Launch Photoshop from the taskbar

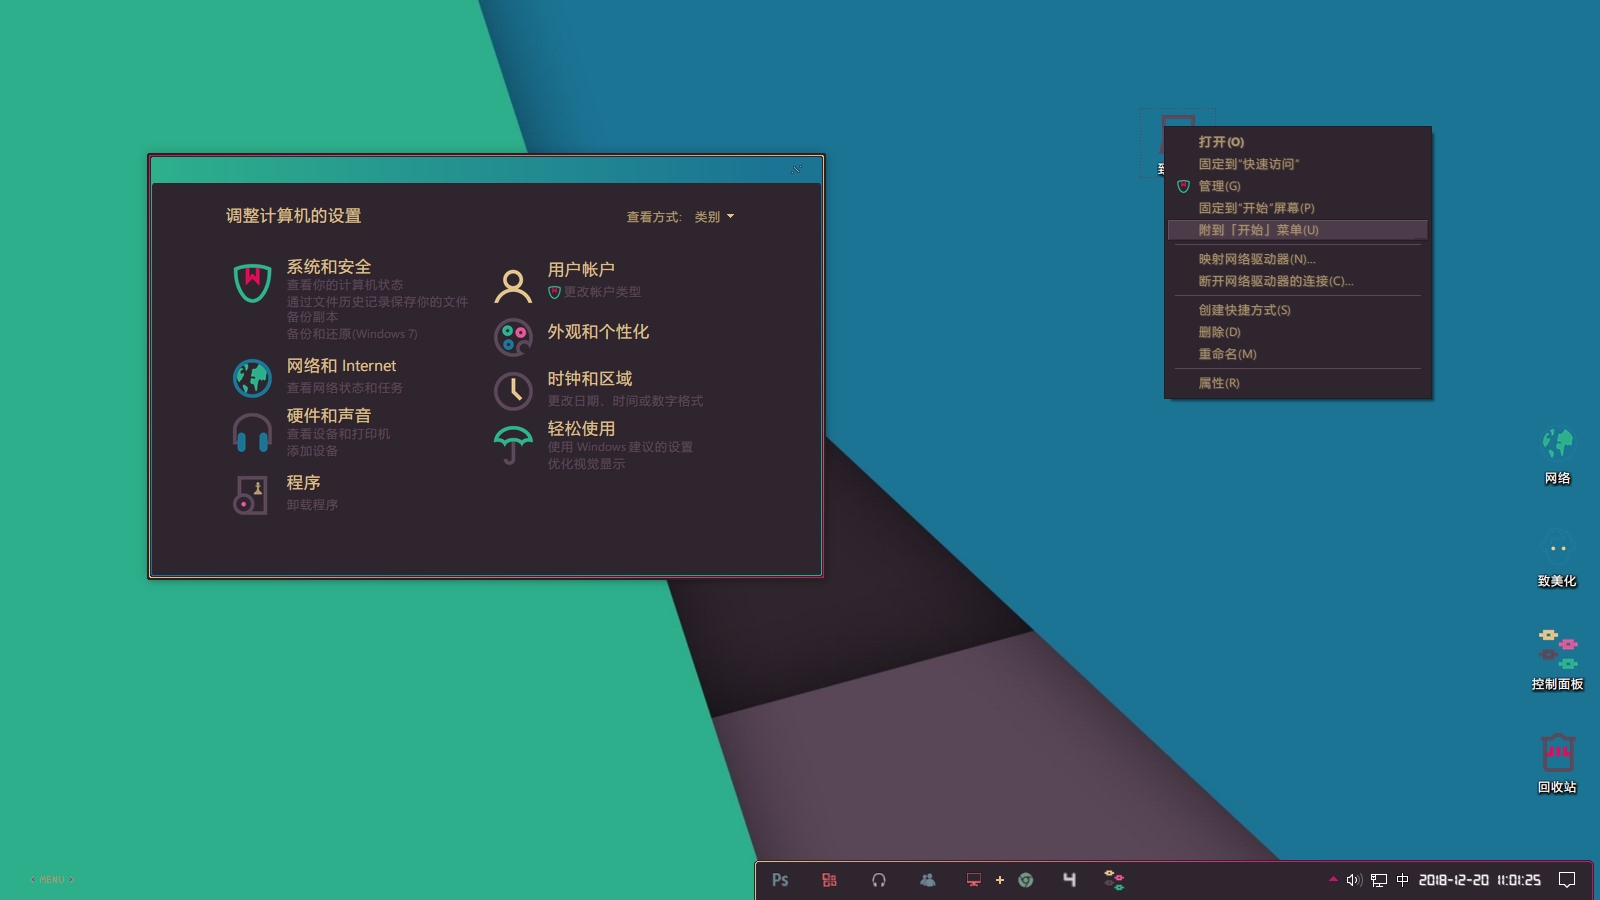pos(780,880)
